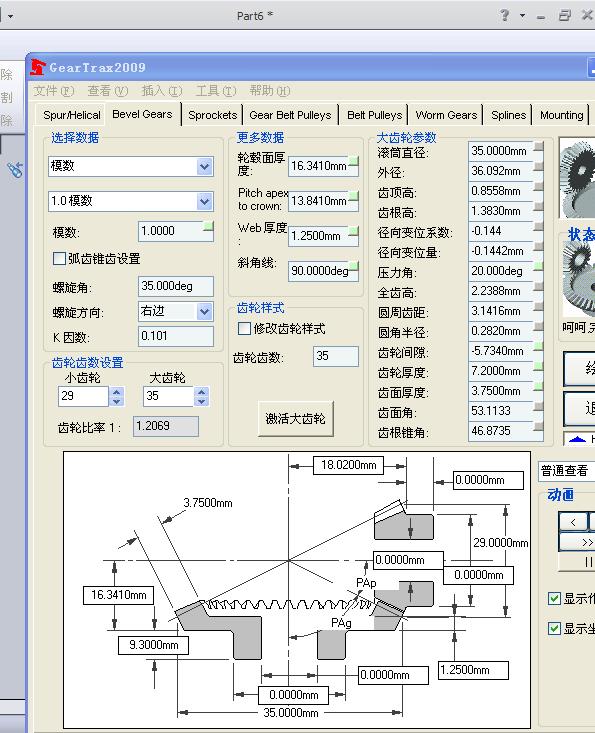The image size is (595, 733).
Task: Switch to the Belt Pulleys tab
Action: point(374,115)
